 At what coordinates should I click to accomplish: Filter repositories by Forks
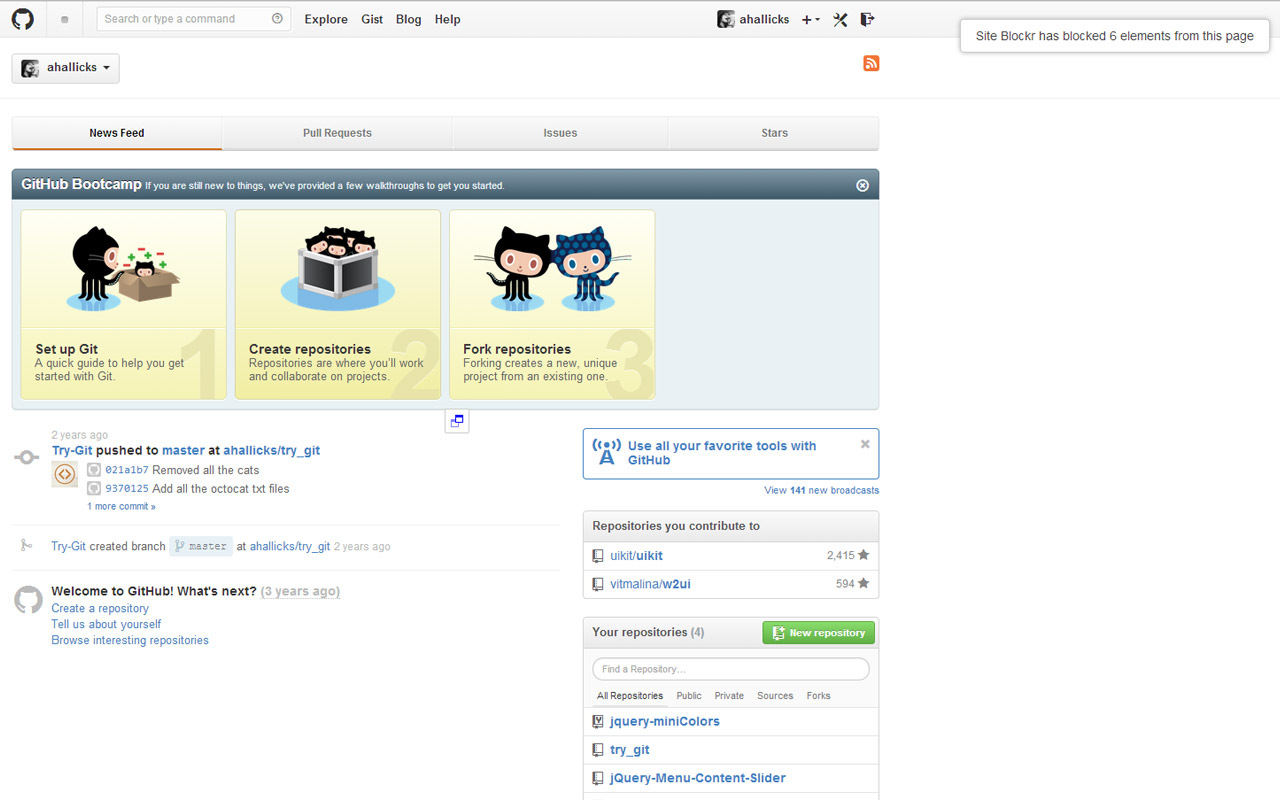(x=819, y=696)
